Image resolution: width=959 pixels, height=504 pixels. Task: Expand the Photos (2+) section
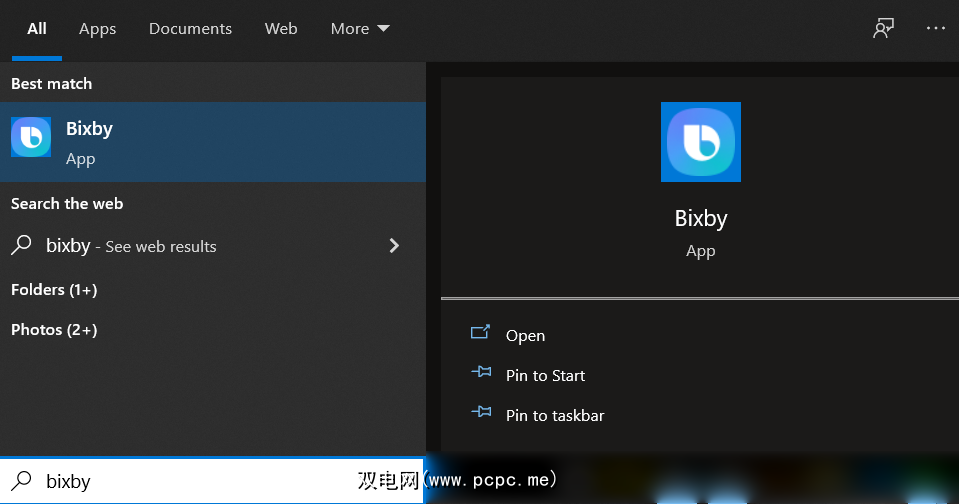coord(54,330)
